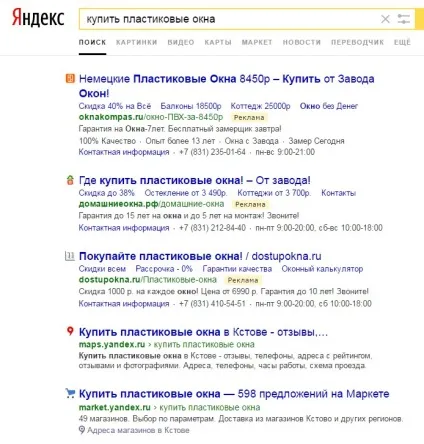Click the 'Остекление от 3 490р.' sitelink
424x444 pixels.
(186, 193)
